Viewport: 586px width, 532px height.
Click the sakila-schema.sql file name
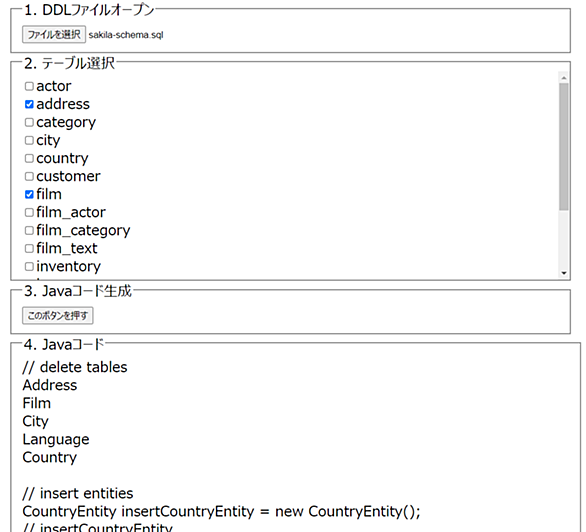(x=126, y=35)
